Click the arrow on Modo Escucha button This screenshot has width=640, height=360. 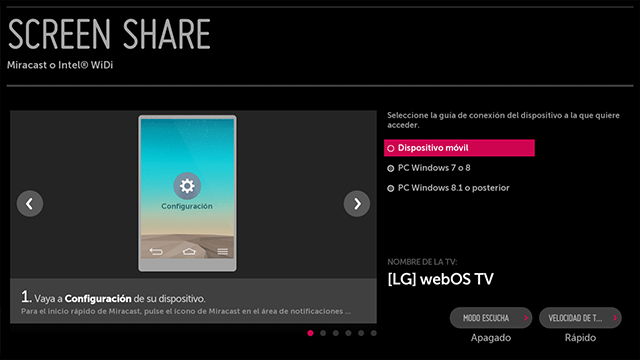coord(526,318)
